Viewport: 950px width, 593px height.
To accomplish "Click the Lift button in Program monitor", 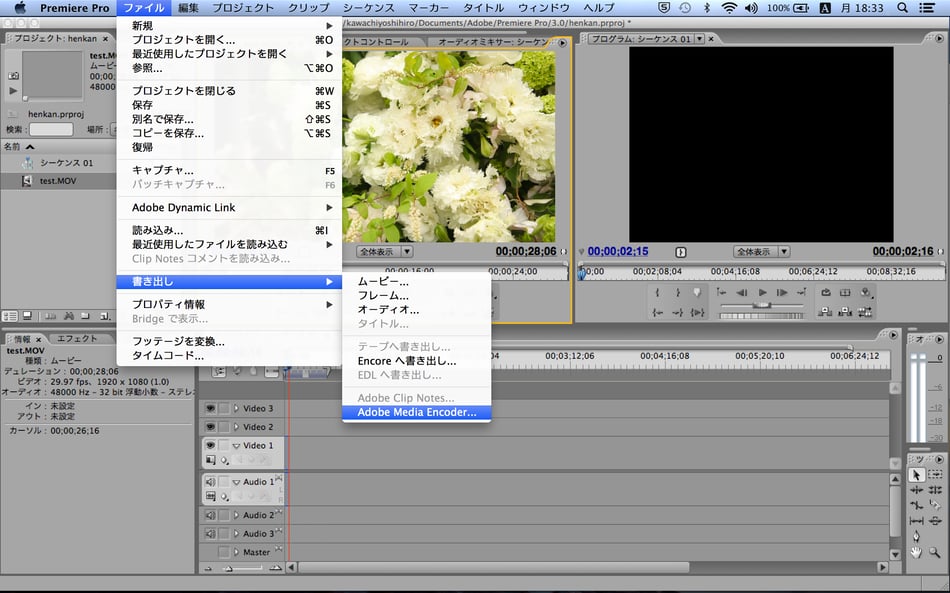I will click(x=826, y=312).
